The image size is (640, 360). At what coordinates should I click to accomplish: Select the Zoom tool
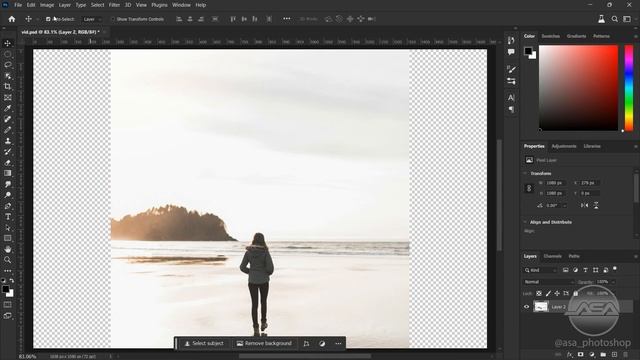[x=7, y=260]
